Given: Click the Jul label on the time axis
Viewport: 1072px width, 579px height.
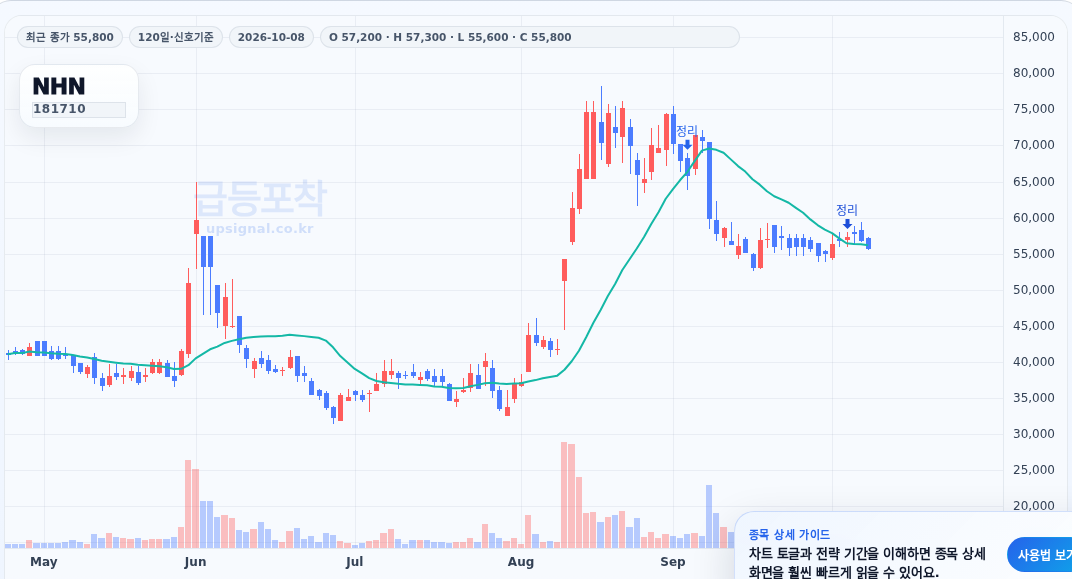Looking at the screenshot, I should [x=354, y=562].
